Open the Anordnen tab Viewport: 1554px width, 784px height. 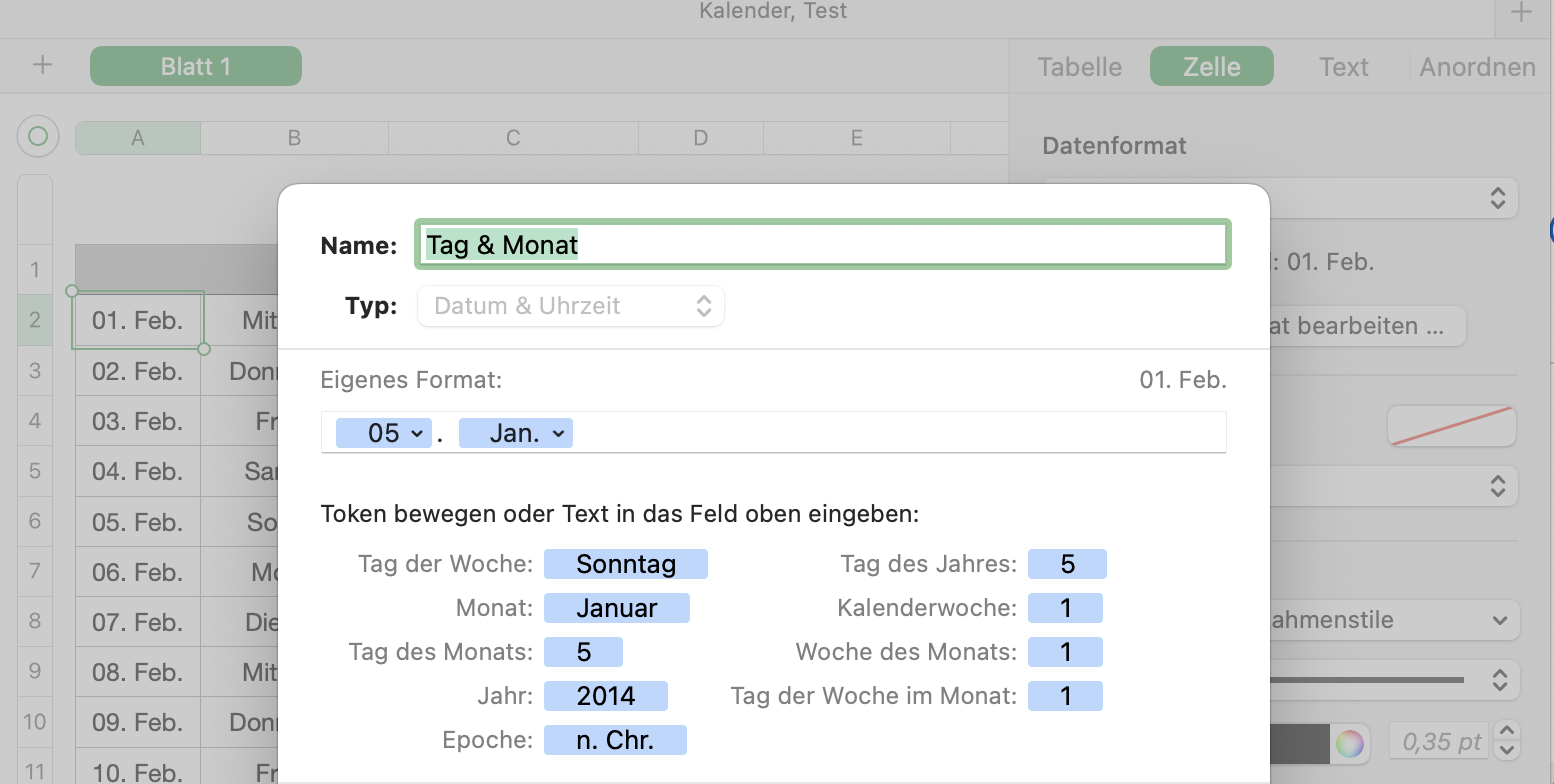coord(1477,67)
